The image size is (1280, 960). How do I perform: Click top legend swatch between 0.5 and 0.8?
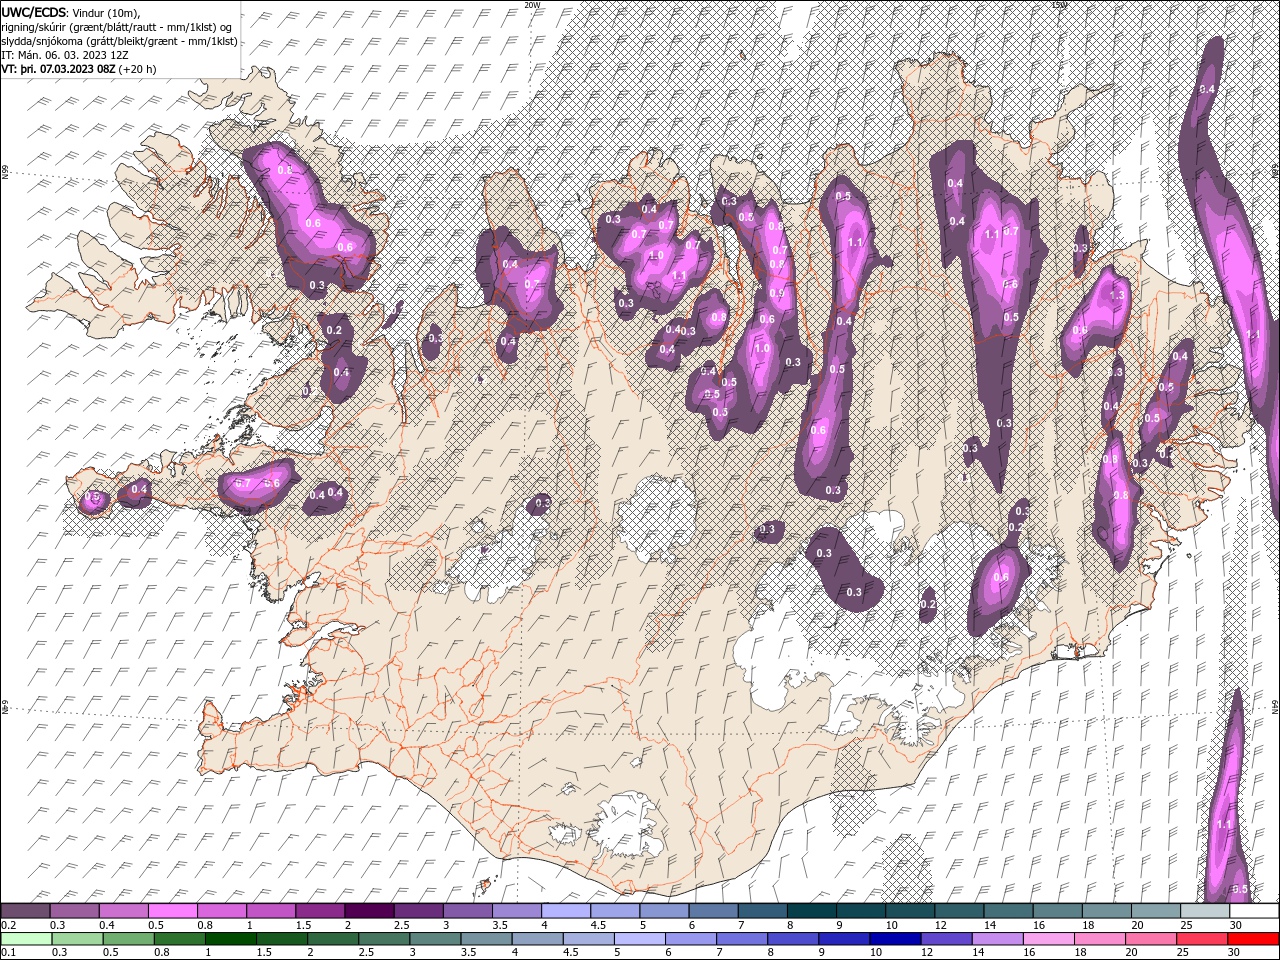click(x=174, y=911)
